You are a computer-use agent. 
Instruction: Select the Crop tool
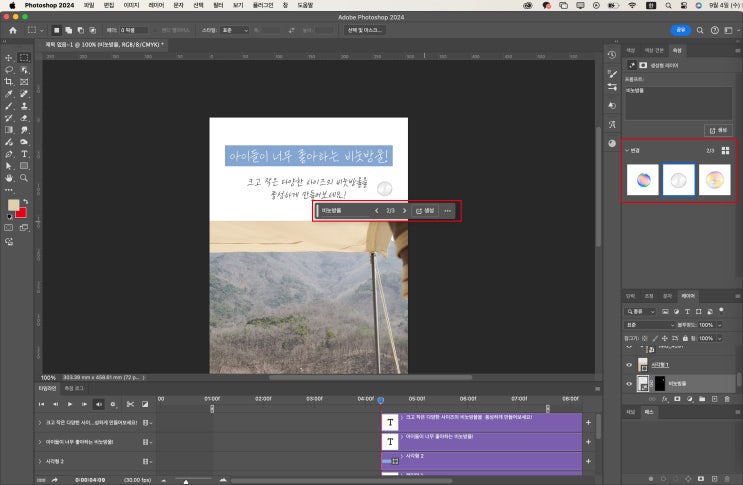pyautogui.click(x=10, y=82)
